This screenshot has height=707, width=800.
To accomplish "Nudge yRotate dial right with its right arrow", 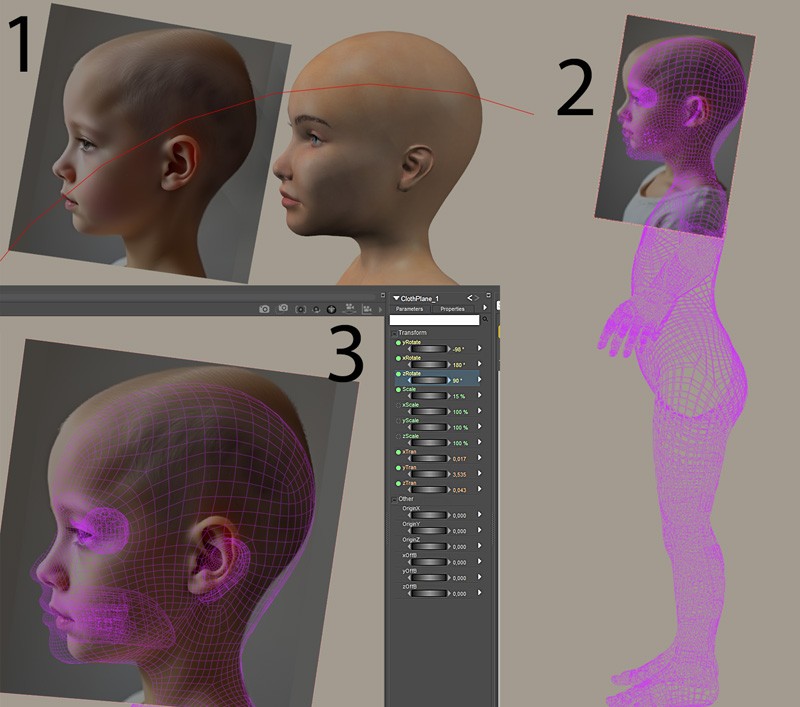I will [x=449, y=349].
